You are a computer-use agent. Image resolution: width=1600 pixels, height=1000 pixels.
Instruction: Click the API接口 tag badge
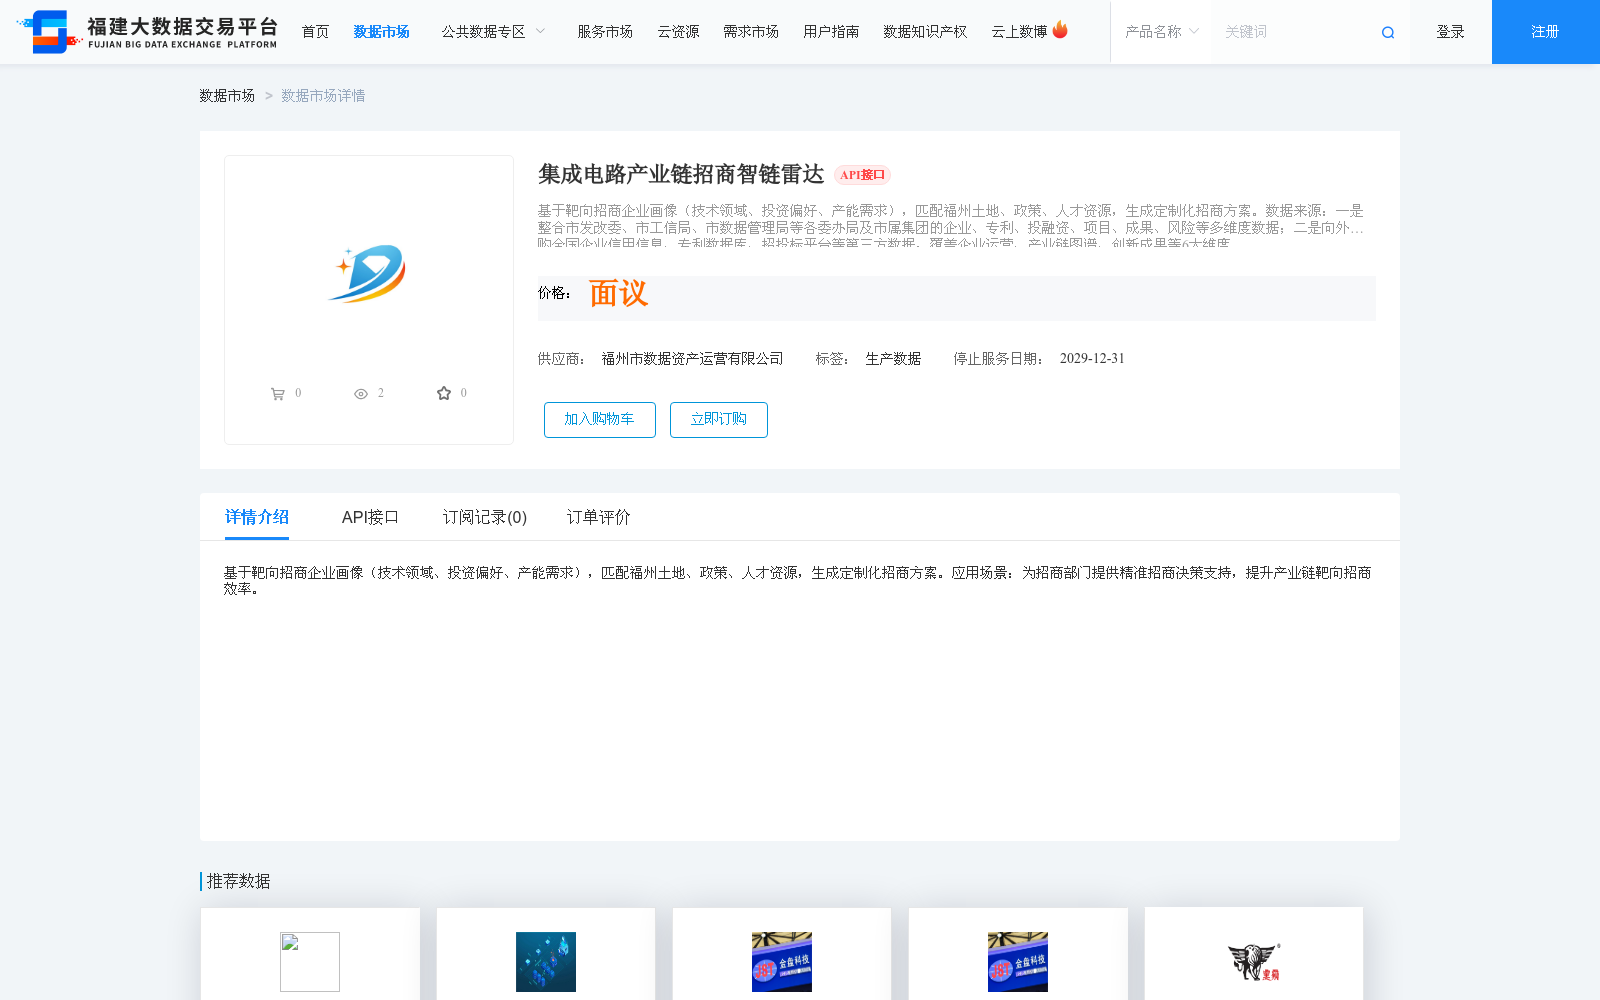click(x=862, y=175)
